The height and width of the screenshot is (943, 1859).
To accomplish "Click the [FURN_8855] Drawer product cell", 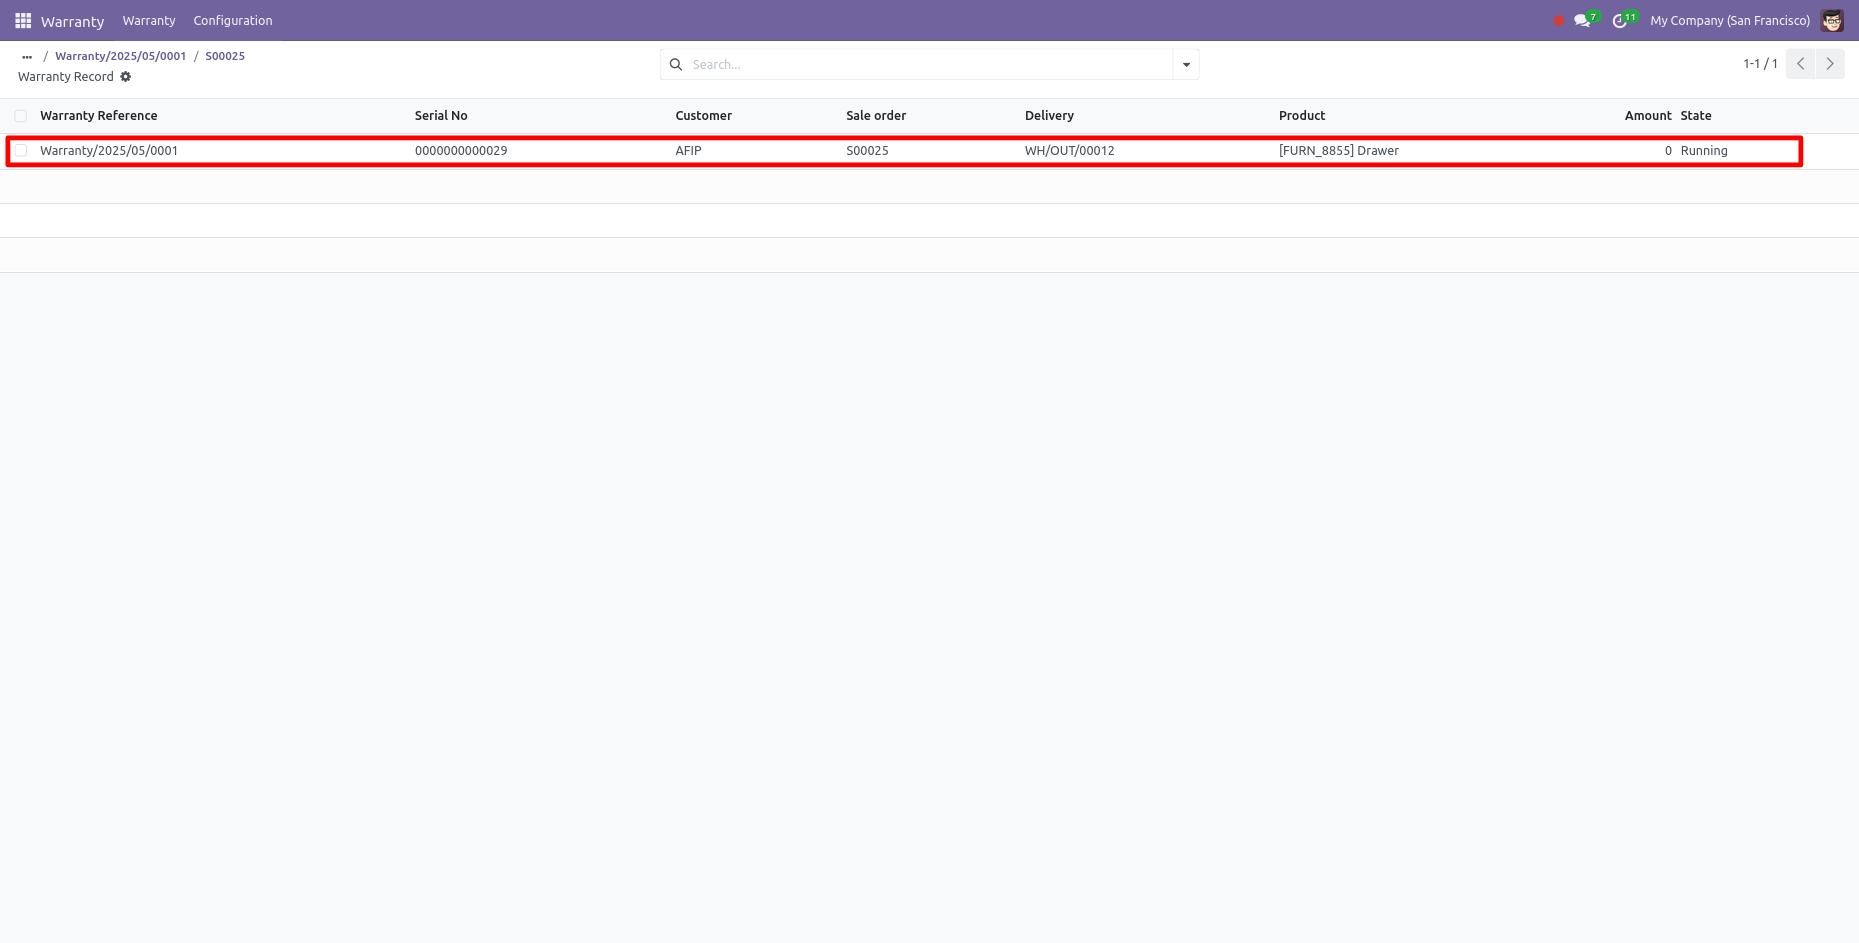I will (x=1339, y=151).
